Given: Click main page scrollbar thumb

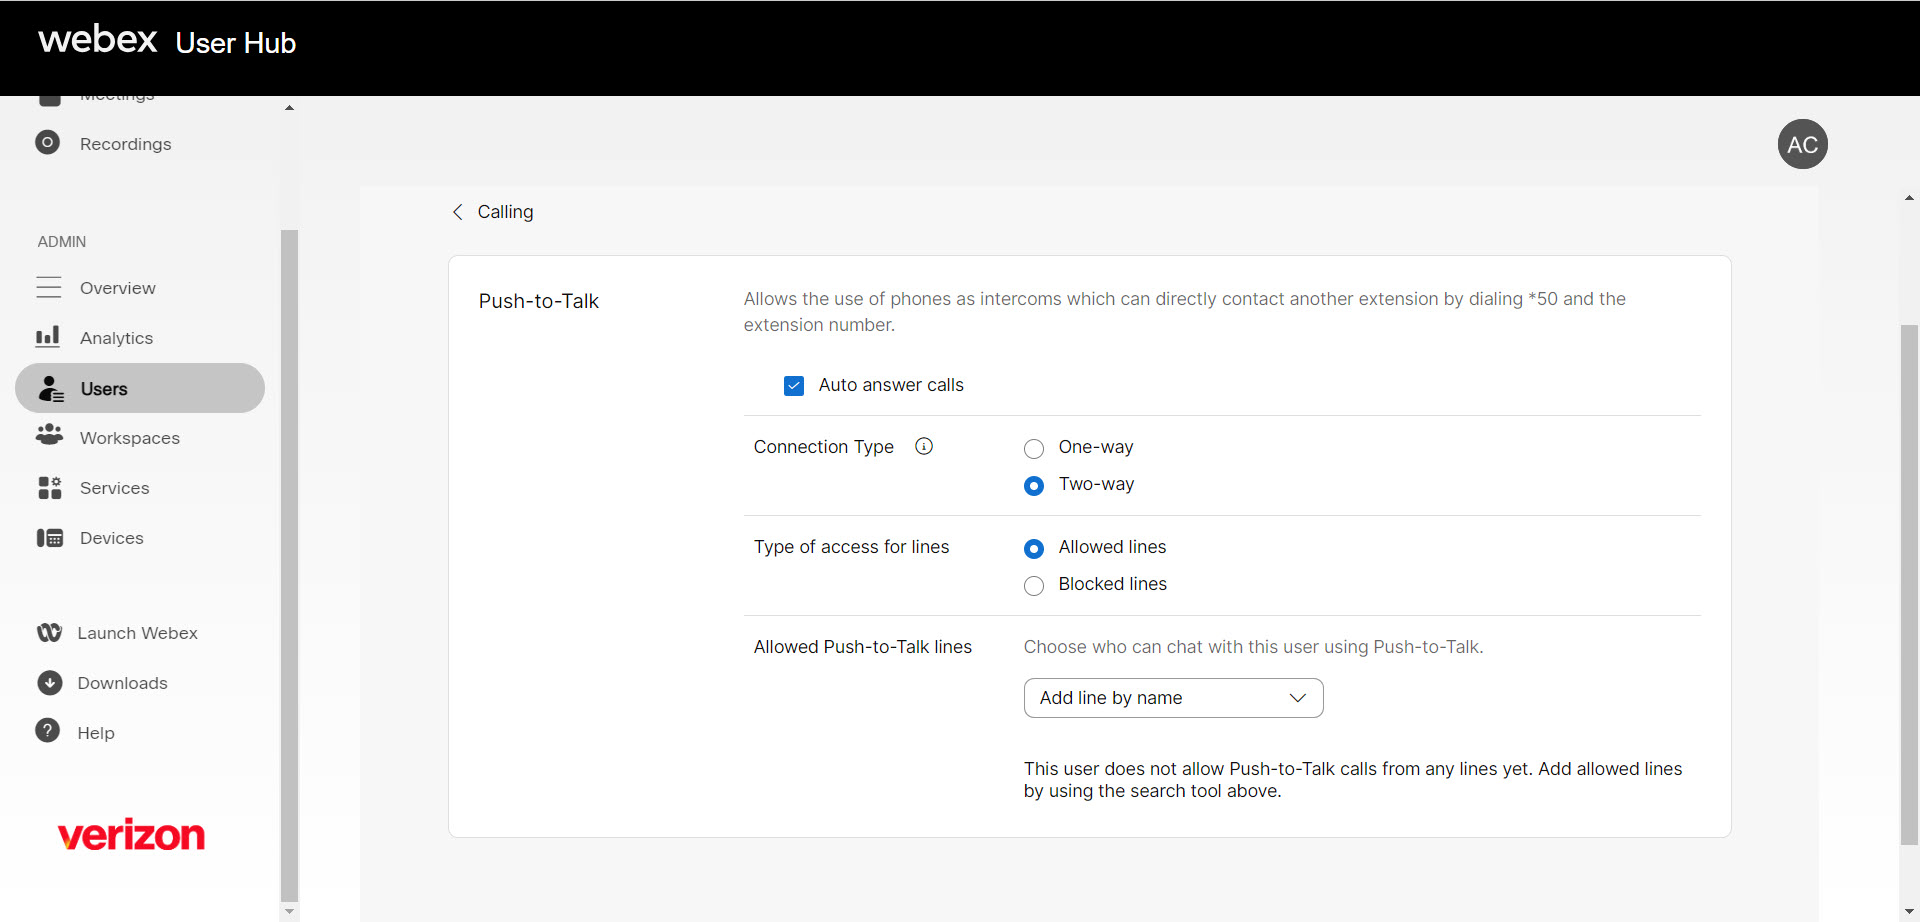Looking at the screenshot, I should 1909,585.
